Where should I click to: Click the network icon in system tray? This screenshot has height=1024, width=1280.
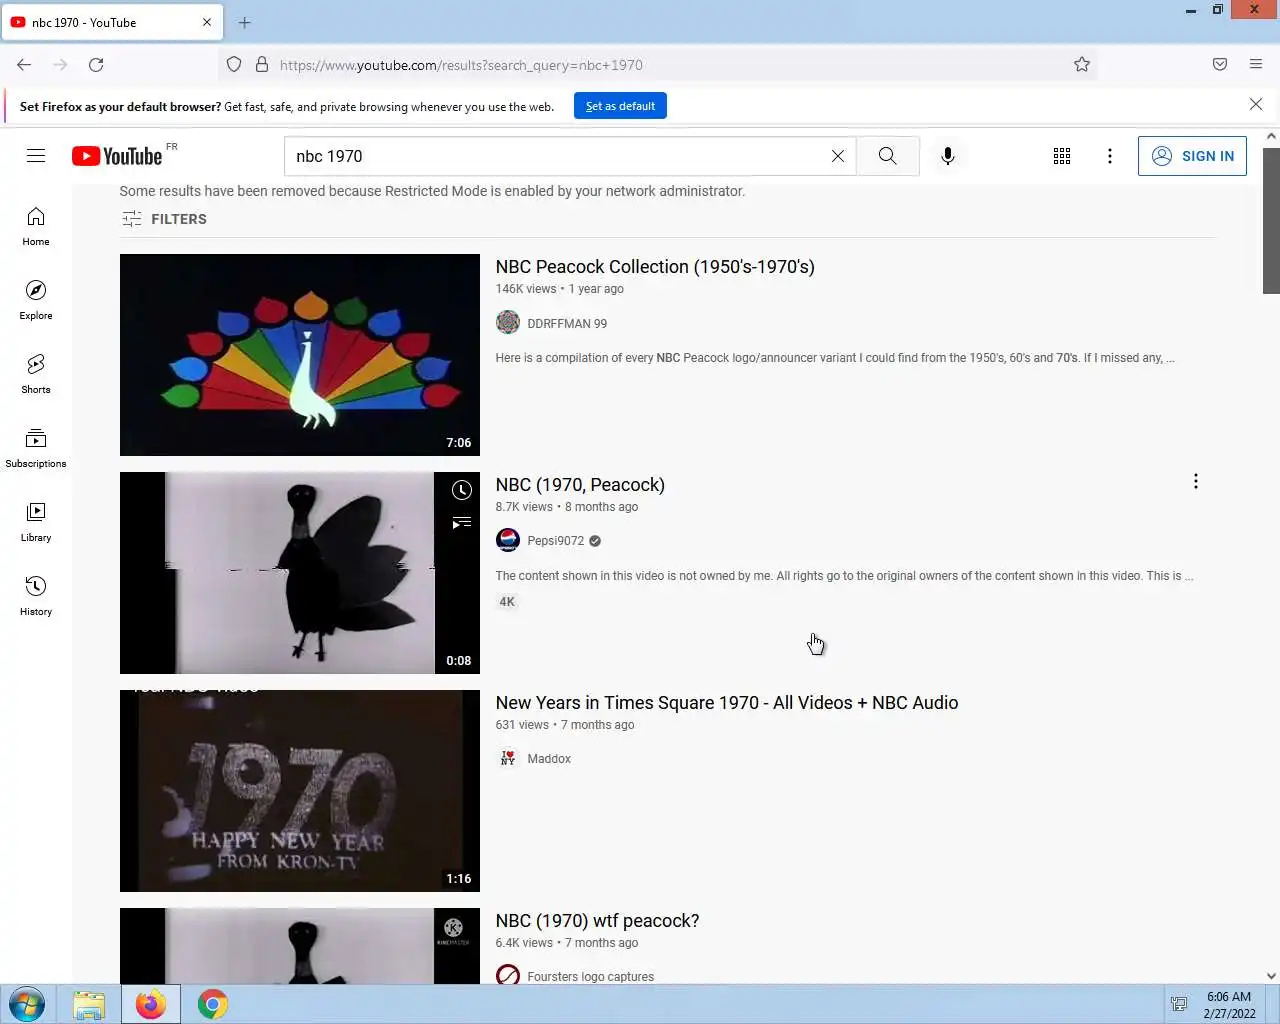(1179, 1005)
